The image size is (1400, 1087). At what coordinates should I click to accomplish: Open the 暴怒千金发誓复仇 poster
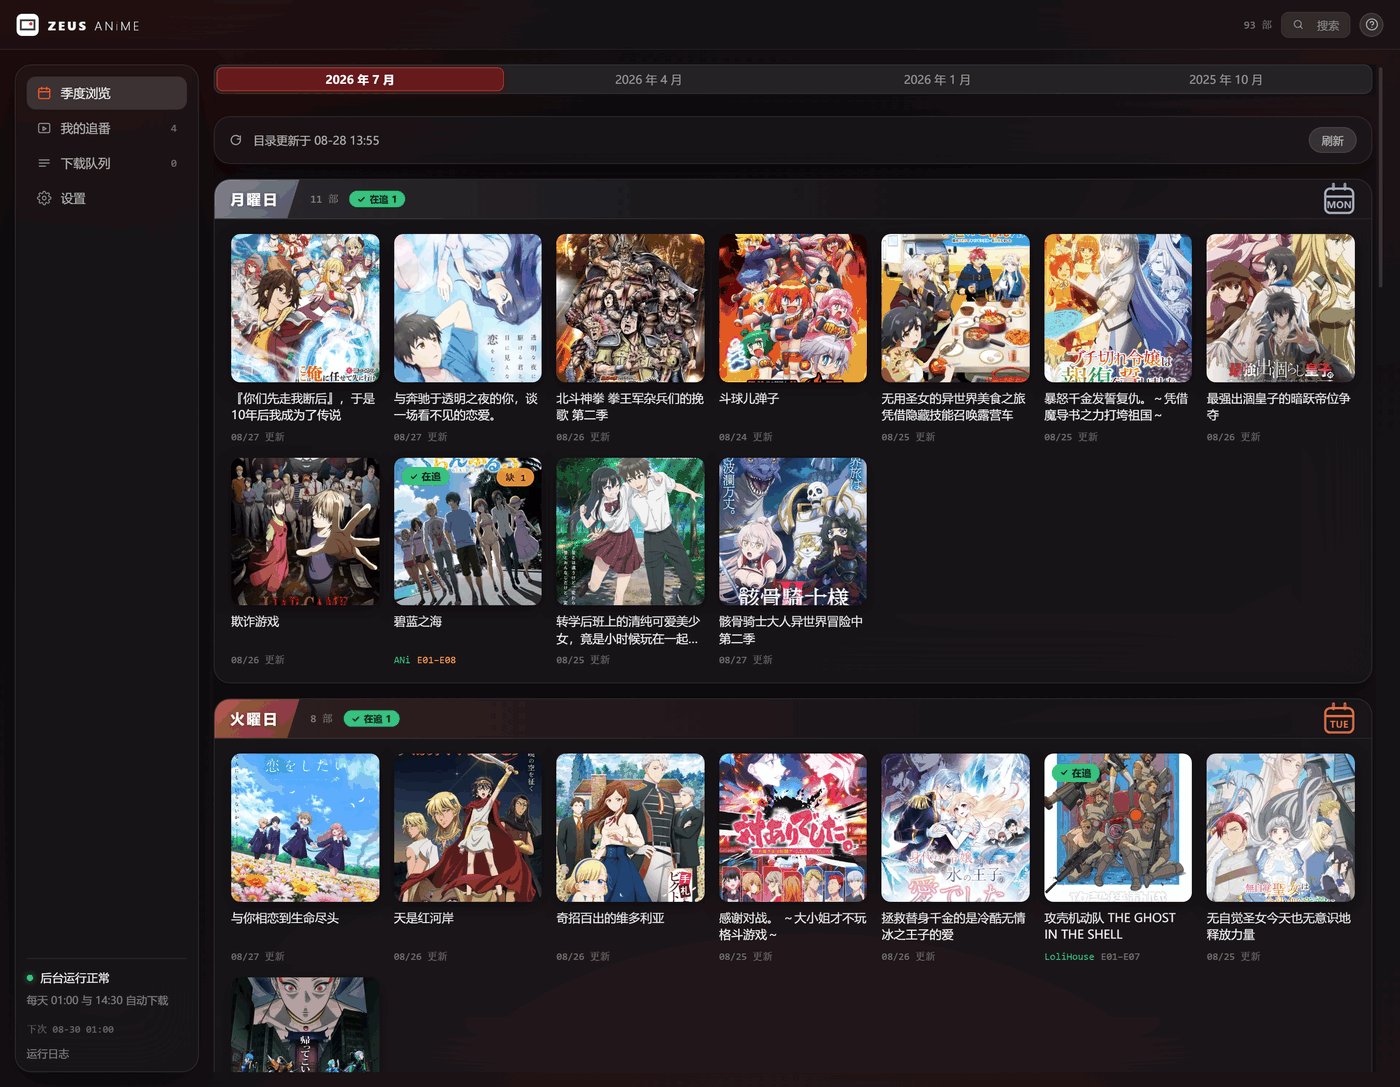coord(1118,308)
